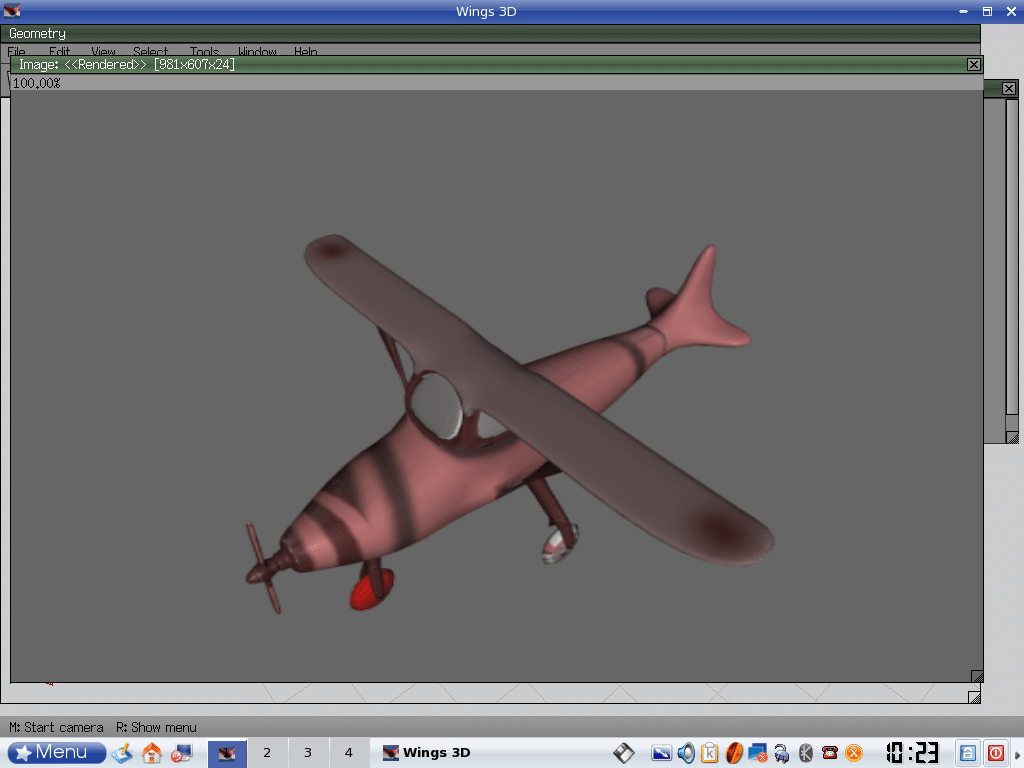Collapse the panel using the right edge arrow
Screen dimensions: 1024x768
(x=1018, y=753)
